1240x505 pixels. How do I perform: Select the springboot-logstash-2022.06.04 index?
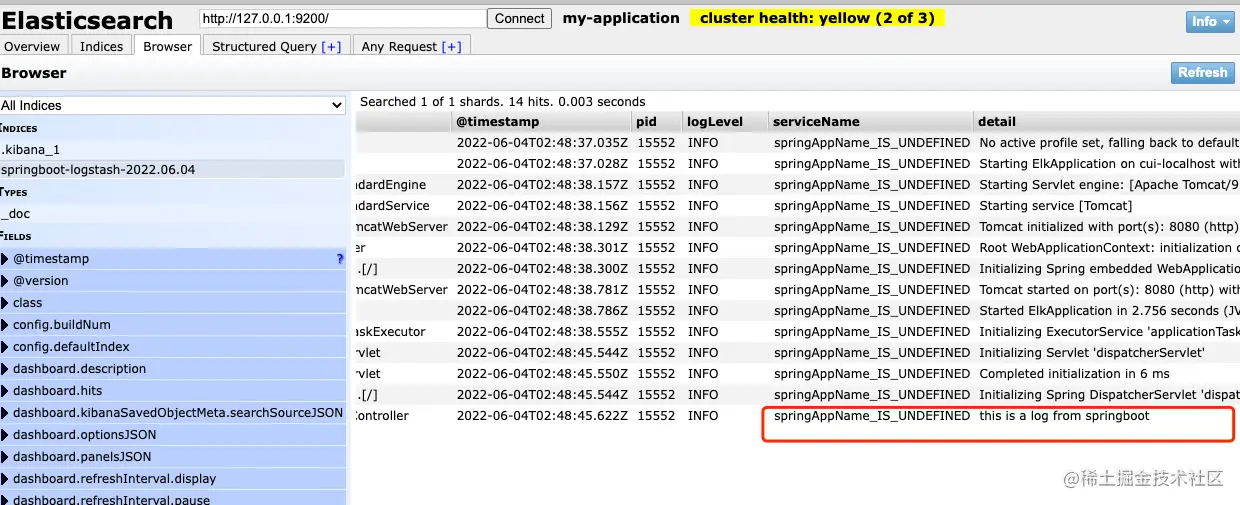coord(172,170)
